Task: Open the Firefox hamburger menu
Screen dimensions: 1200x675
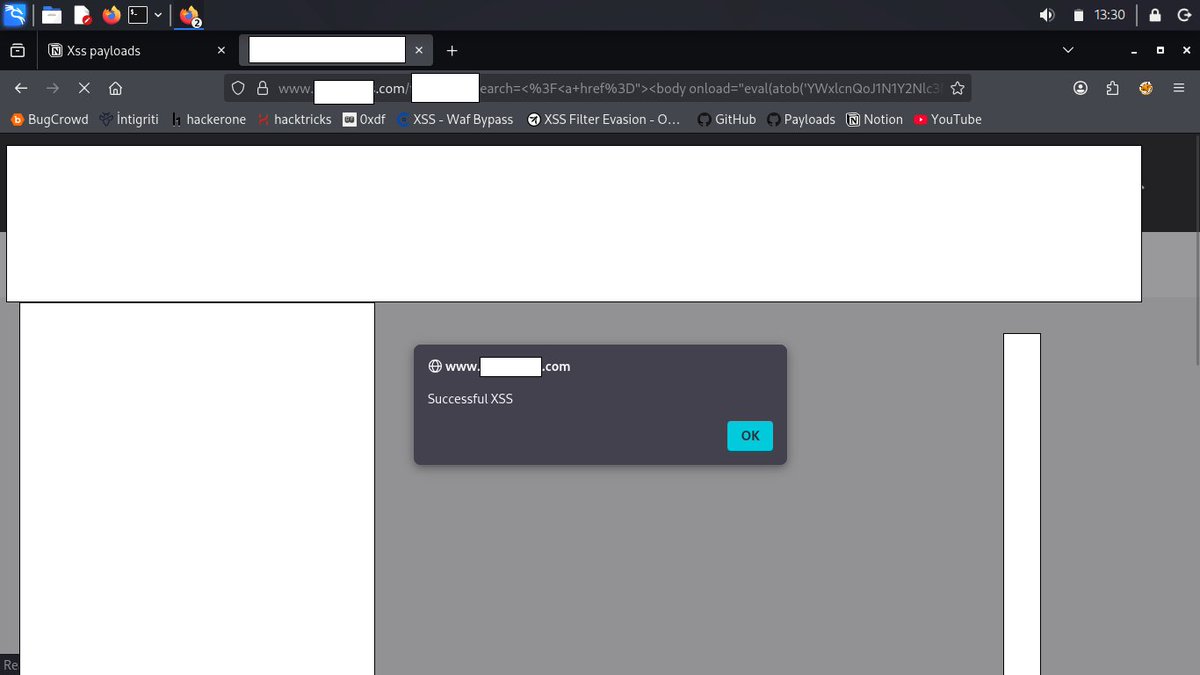Action: pos(1180,88)
